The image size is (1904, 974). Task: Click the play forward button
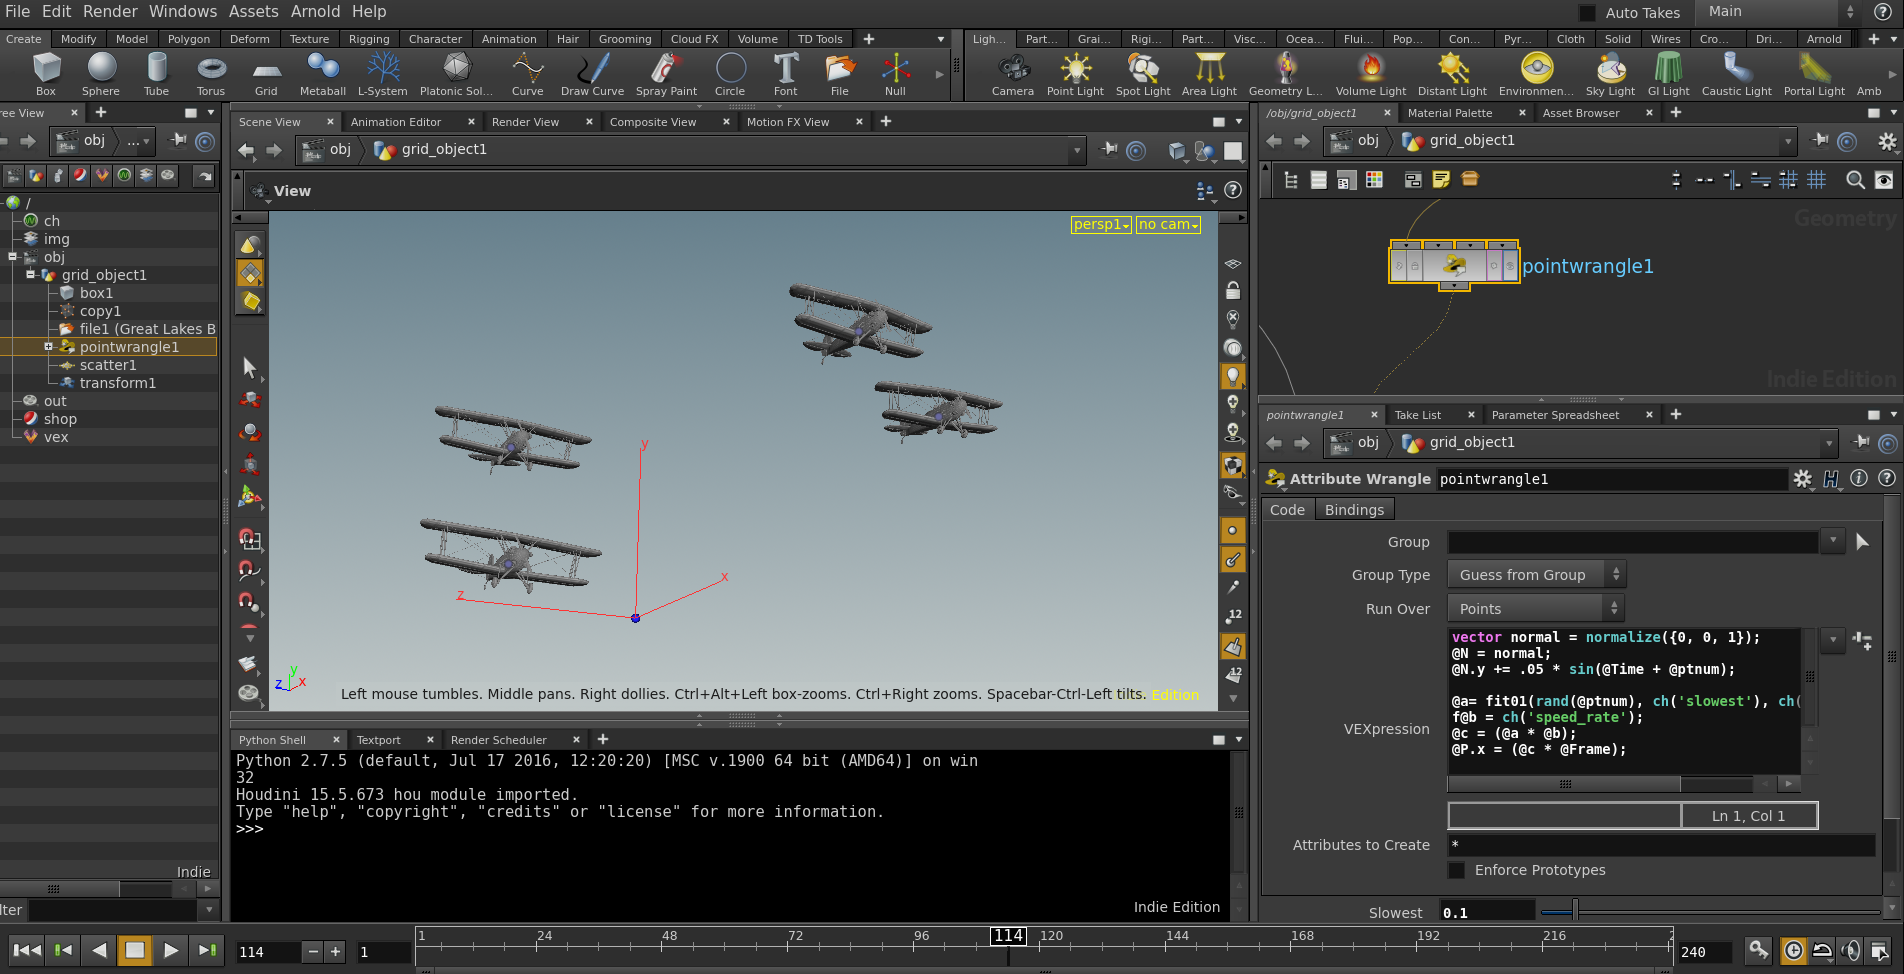(171, 950)
